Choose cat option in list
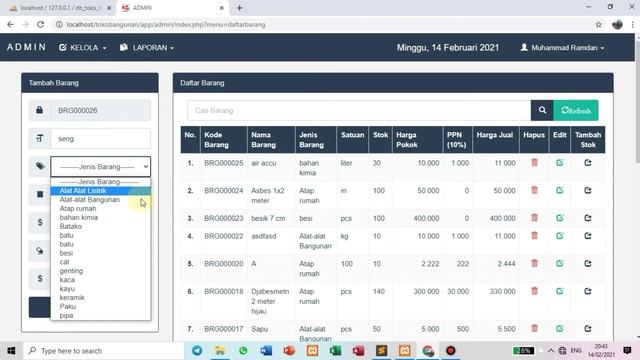This screenshot has width=640, height=360. pos(100,262)
